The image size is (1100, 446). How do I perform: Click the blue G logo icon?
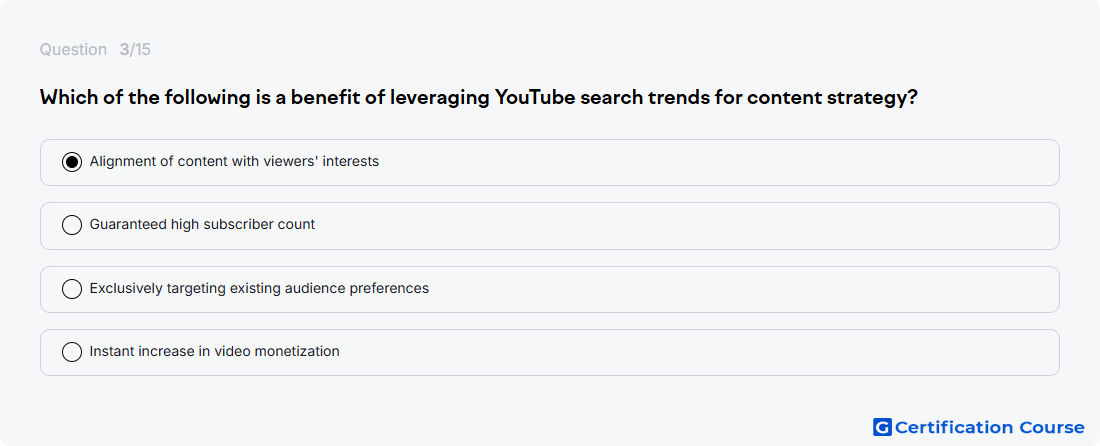882,427
